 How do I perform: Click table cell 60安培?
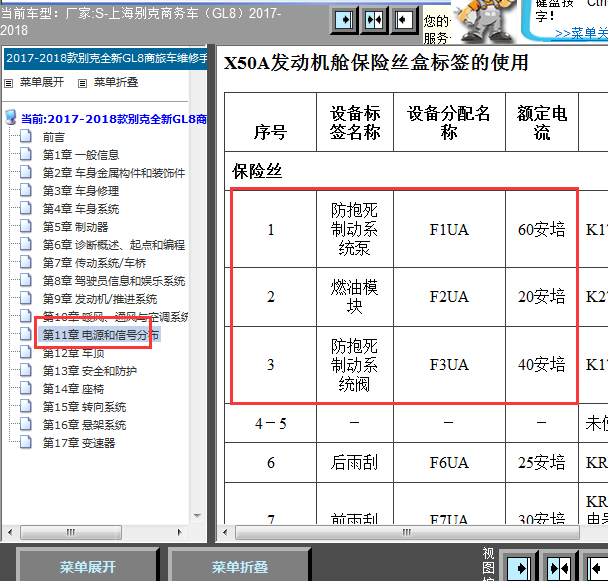pos(542,230)
